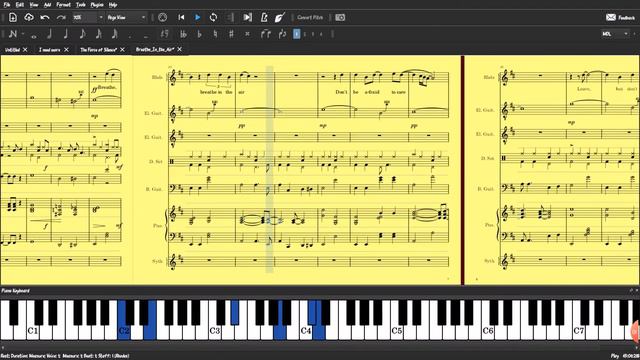Start playback with the blue play button
640x360 pixels.
click(x=197, y=17)
